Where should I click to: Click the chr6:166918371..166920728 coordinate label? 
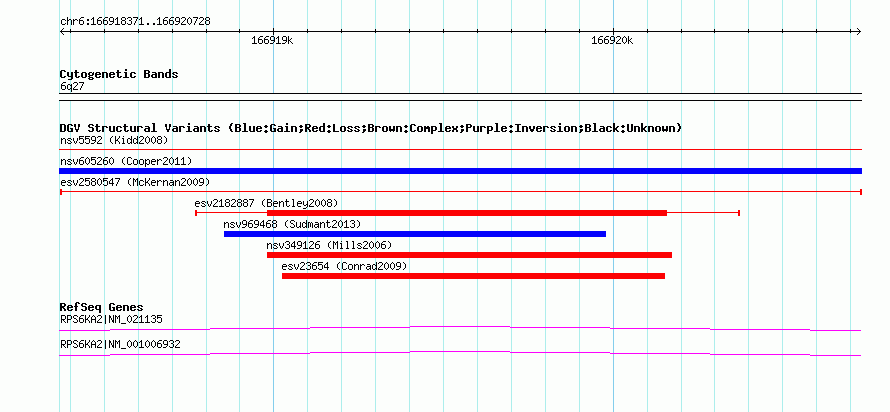(135, 21)
